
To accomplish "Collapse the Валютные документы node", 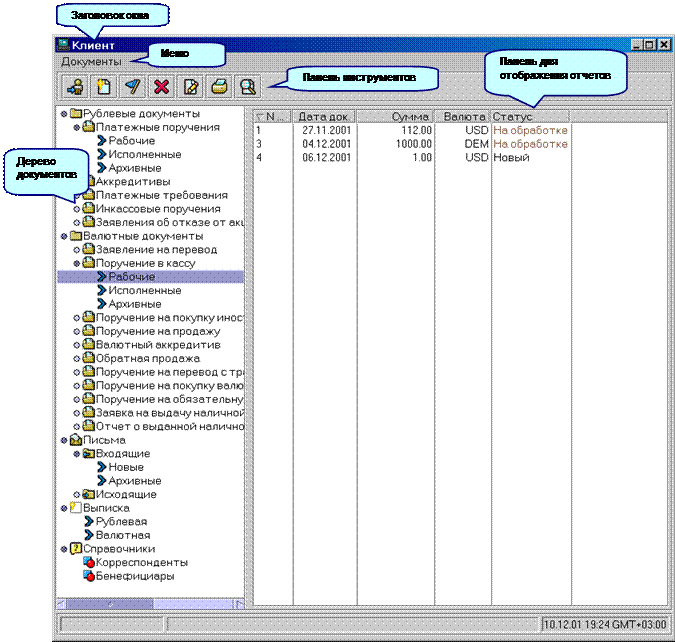I will (64, 236).
